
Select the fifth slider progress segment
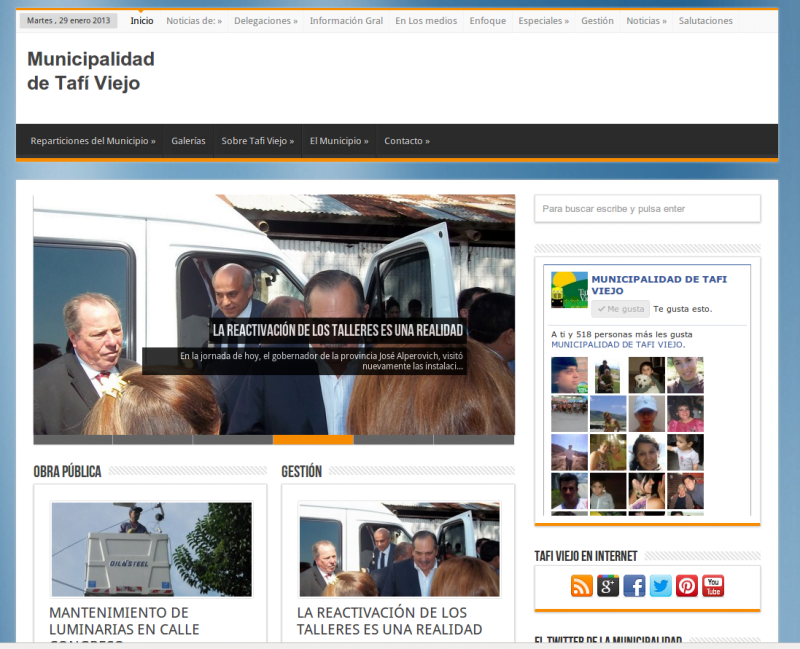tap(393, 440)
